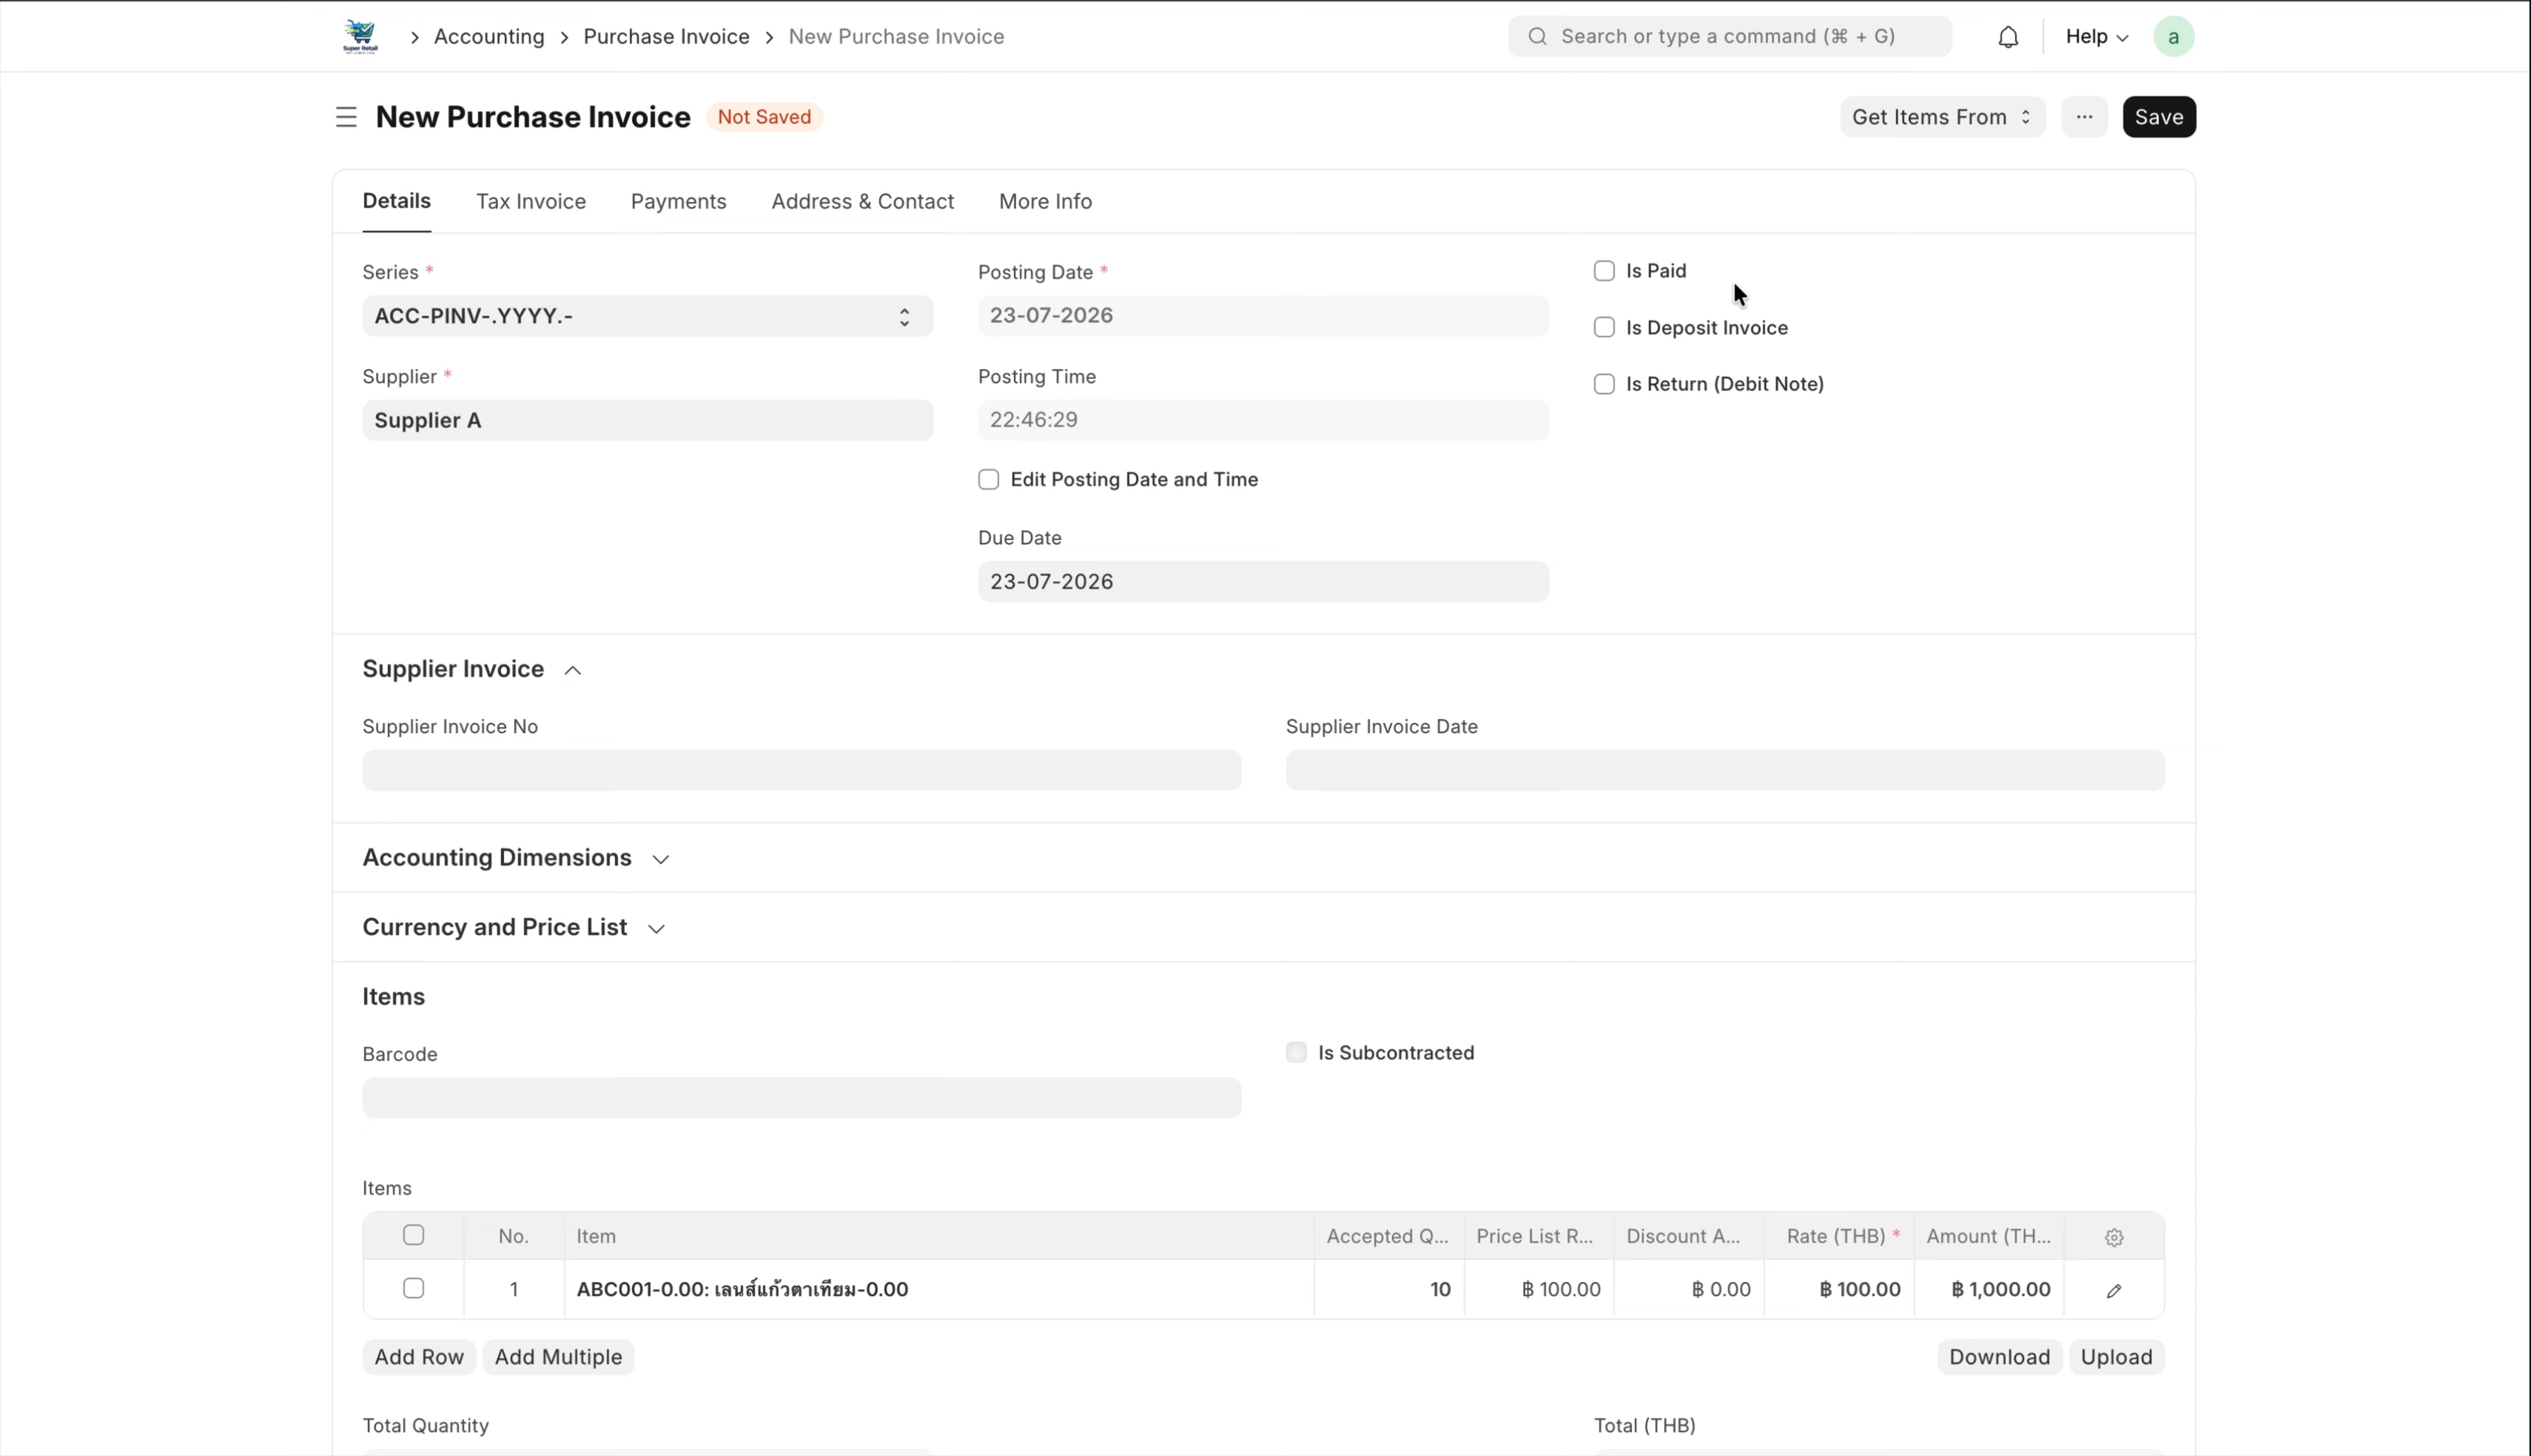Open the notifications bell
The image size is (2531, 1456).
point(2008,37)
